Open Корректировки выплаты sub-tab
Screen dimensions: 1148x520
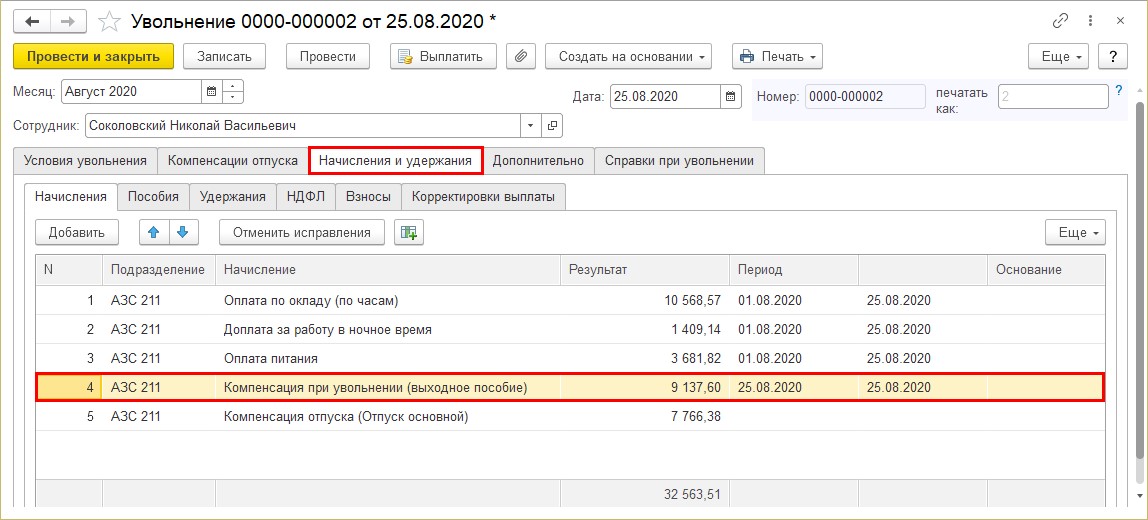point(483,196)
